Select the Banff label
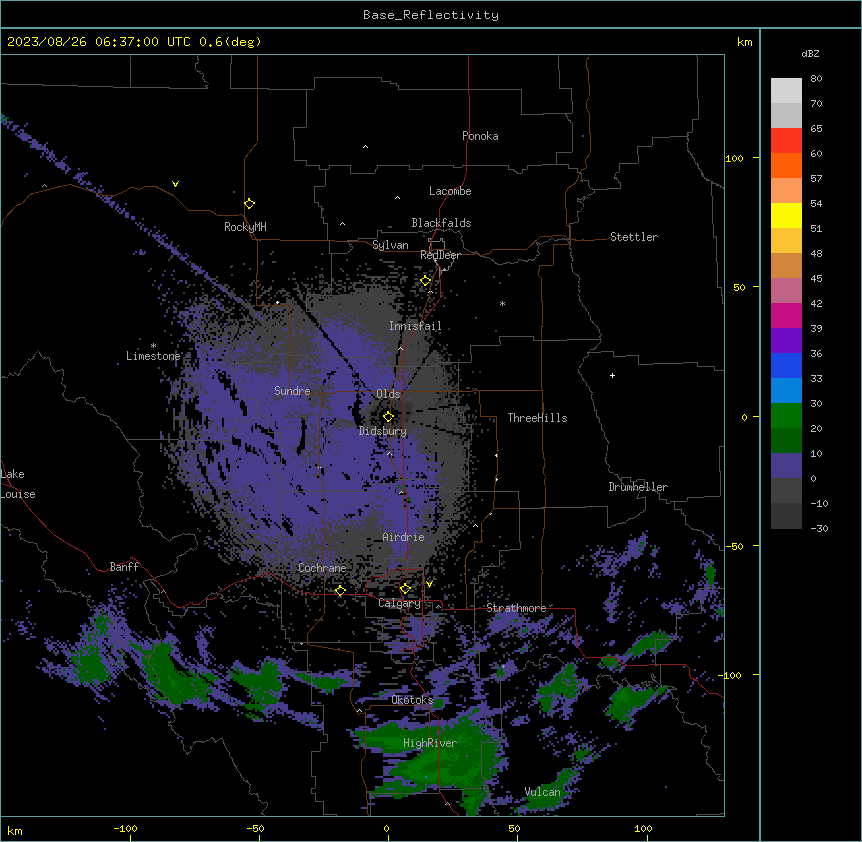This screenshot has height=842, width=862. tap(124, 567)
